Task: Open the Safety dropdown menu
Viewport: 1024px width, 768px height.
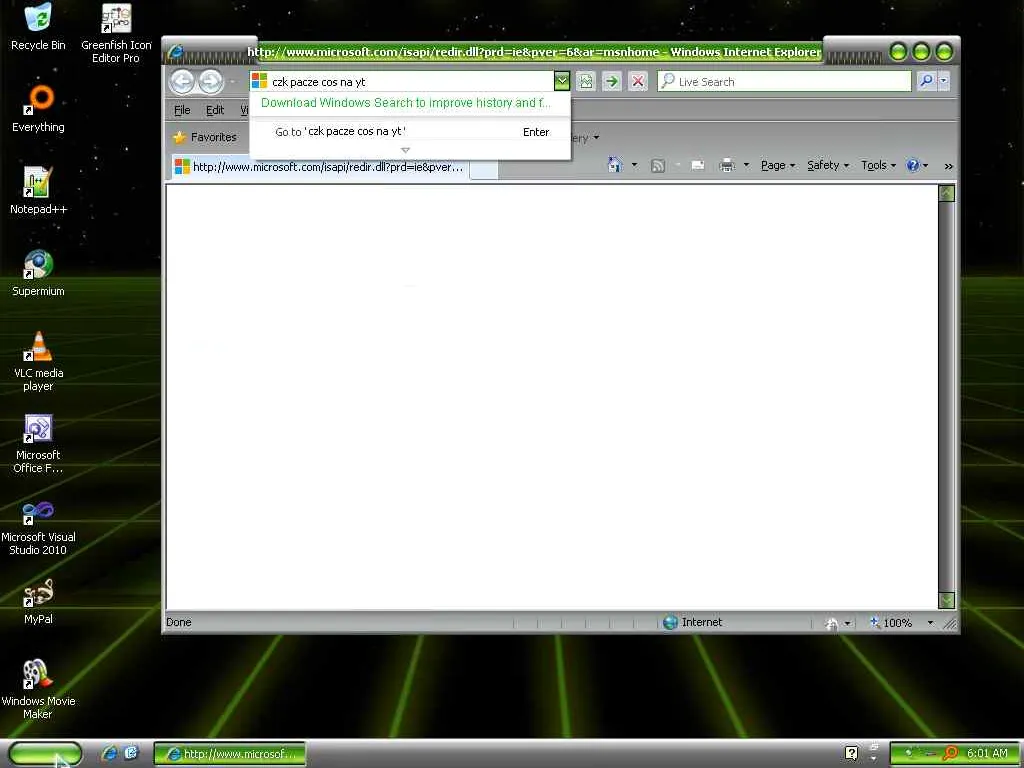Action: tap(827, 165)
